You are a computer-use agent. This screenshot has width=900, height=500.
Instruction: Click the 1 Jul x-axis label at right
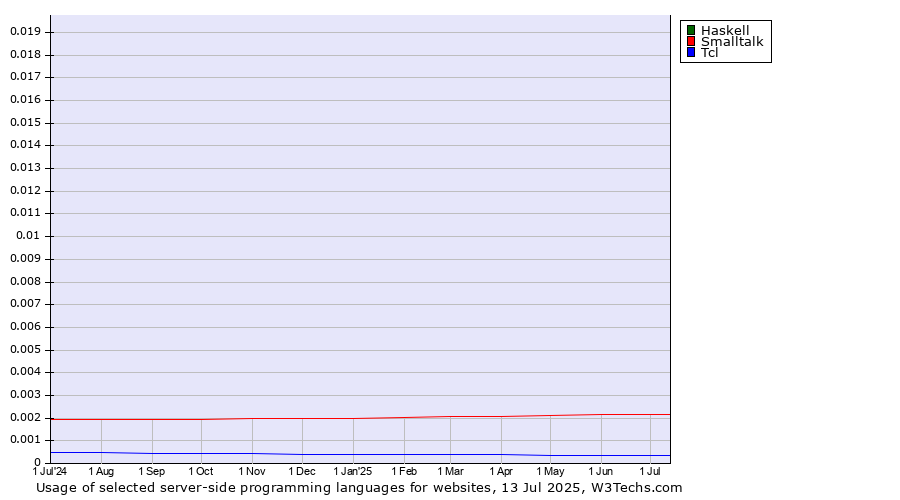[650, 471]
